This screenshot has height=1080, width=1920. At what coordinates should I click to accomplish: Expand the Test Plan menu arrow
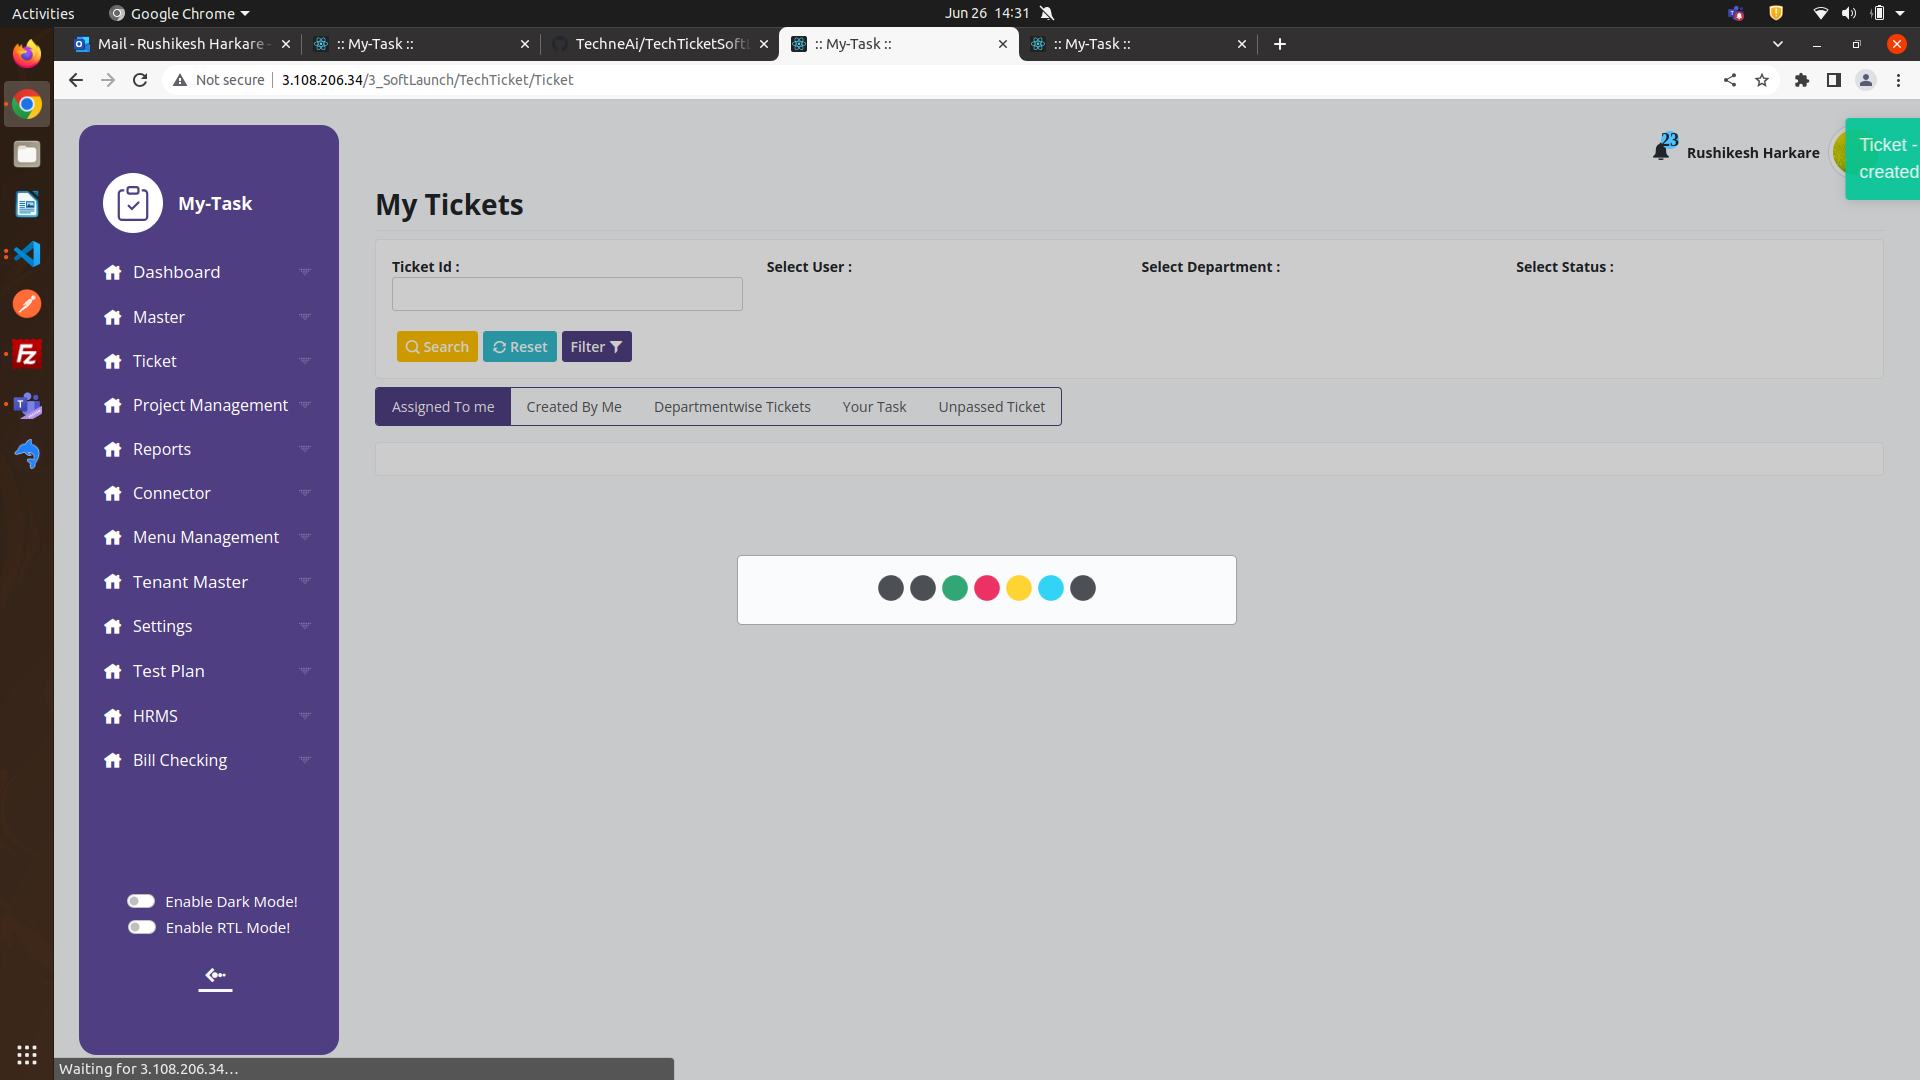(305, 671)
